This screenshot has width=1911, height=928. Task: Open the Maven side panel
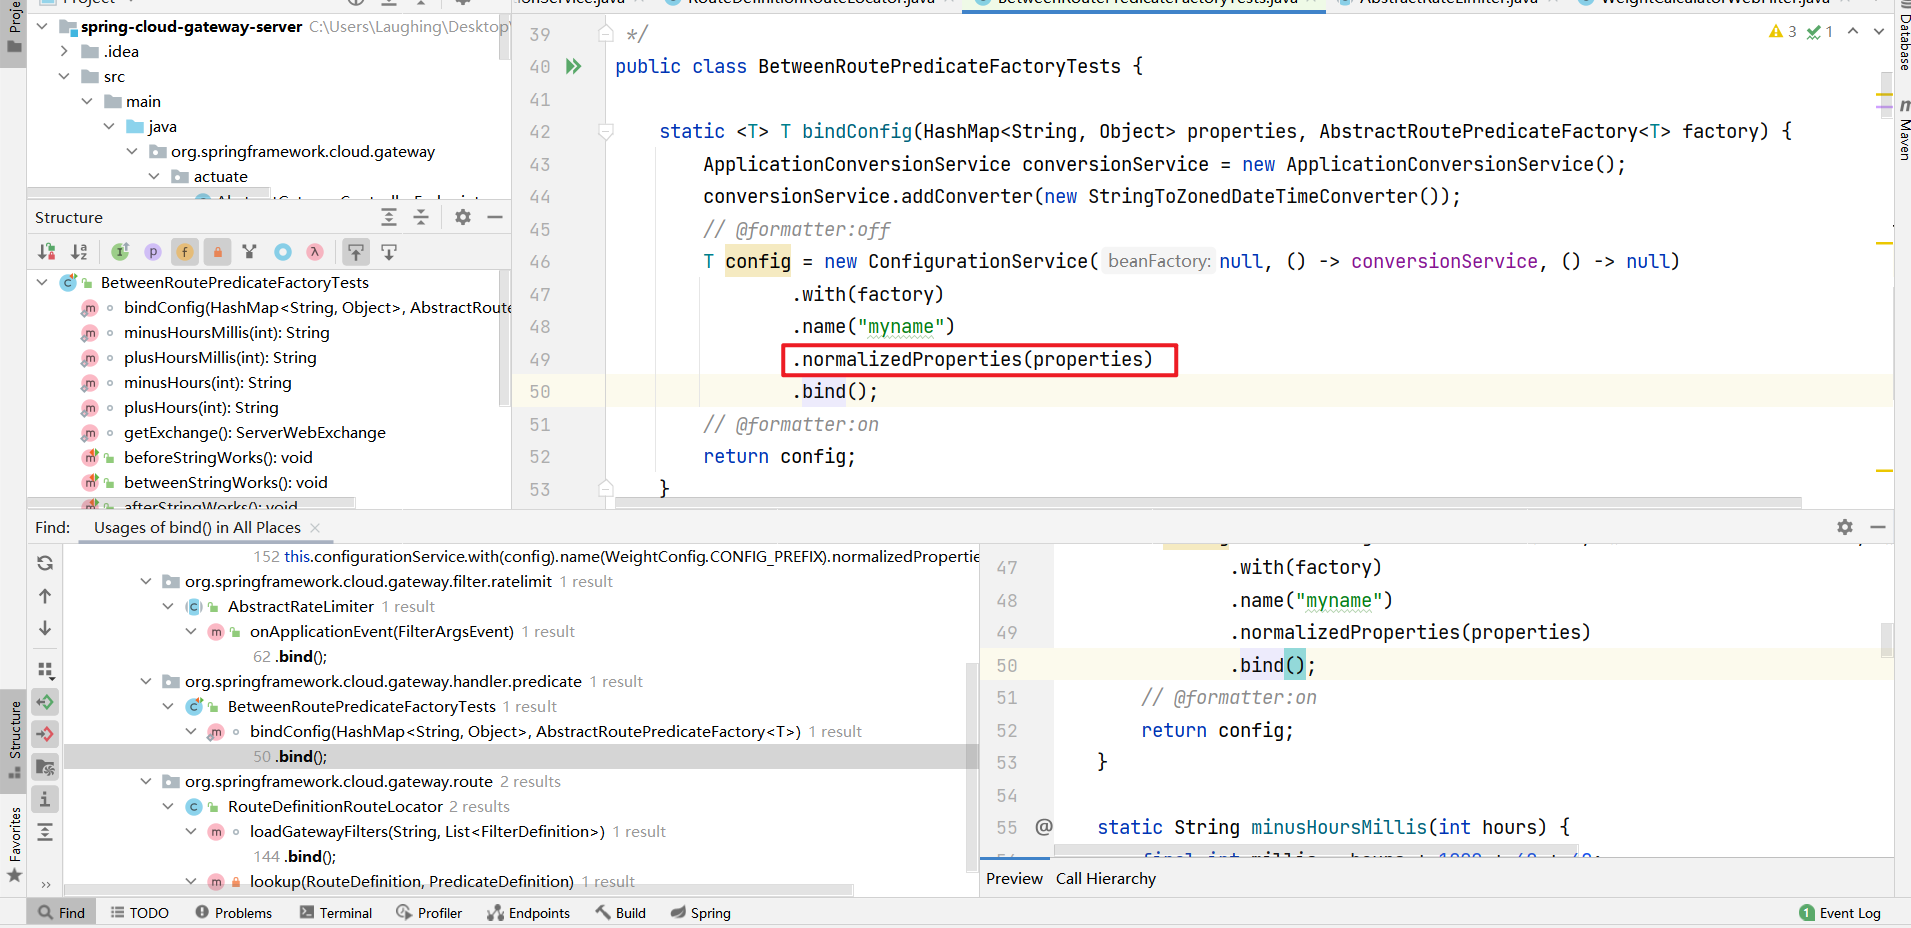(x=1903, y=129)
